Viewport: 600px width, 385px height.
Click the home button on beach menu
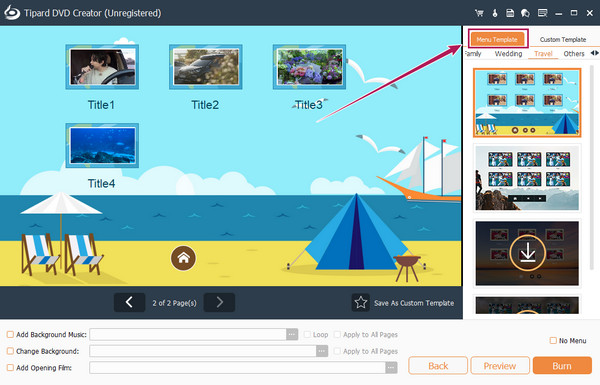point(183,258)
